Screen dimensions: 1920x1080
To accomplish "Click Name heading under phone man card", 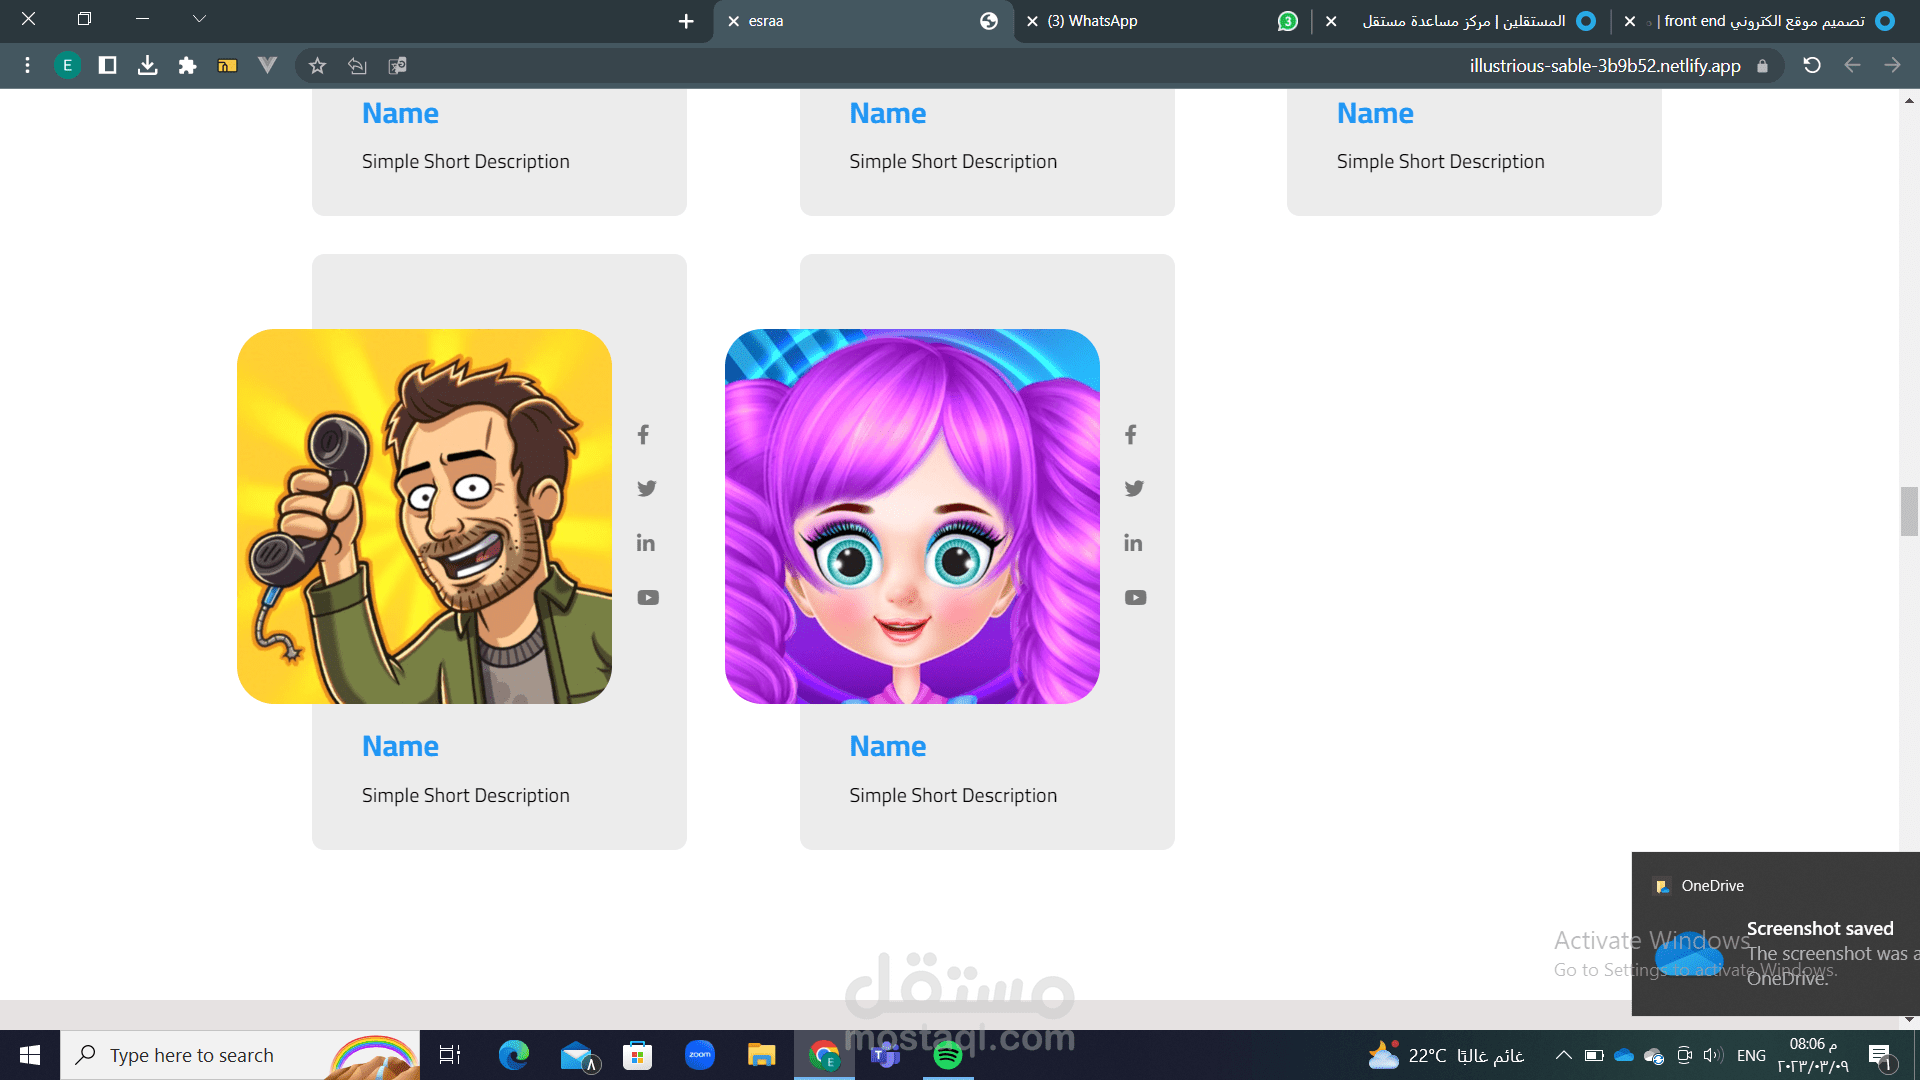I will [x=400, y=746].
